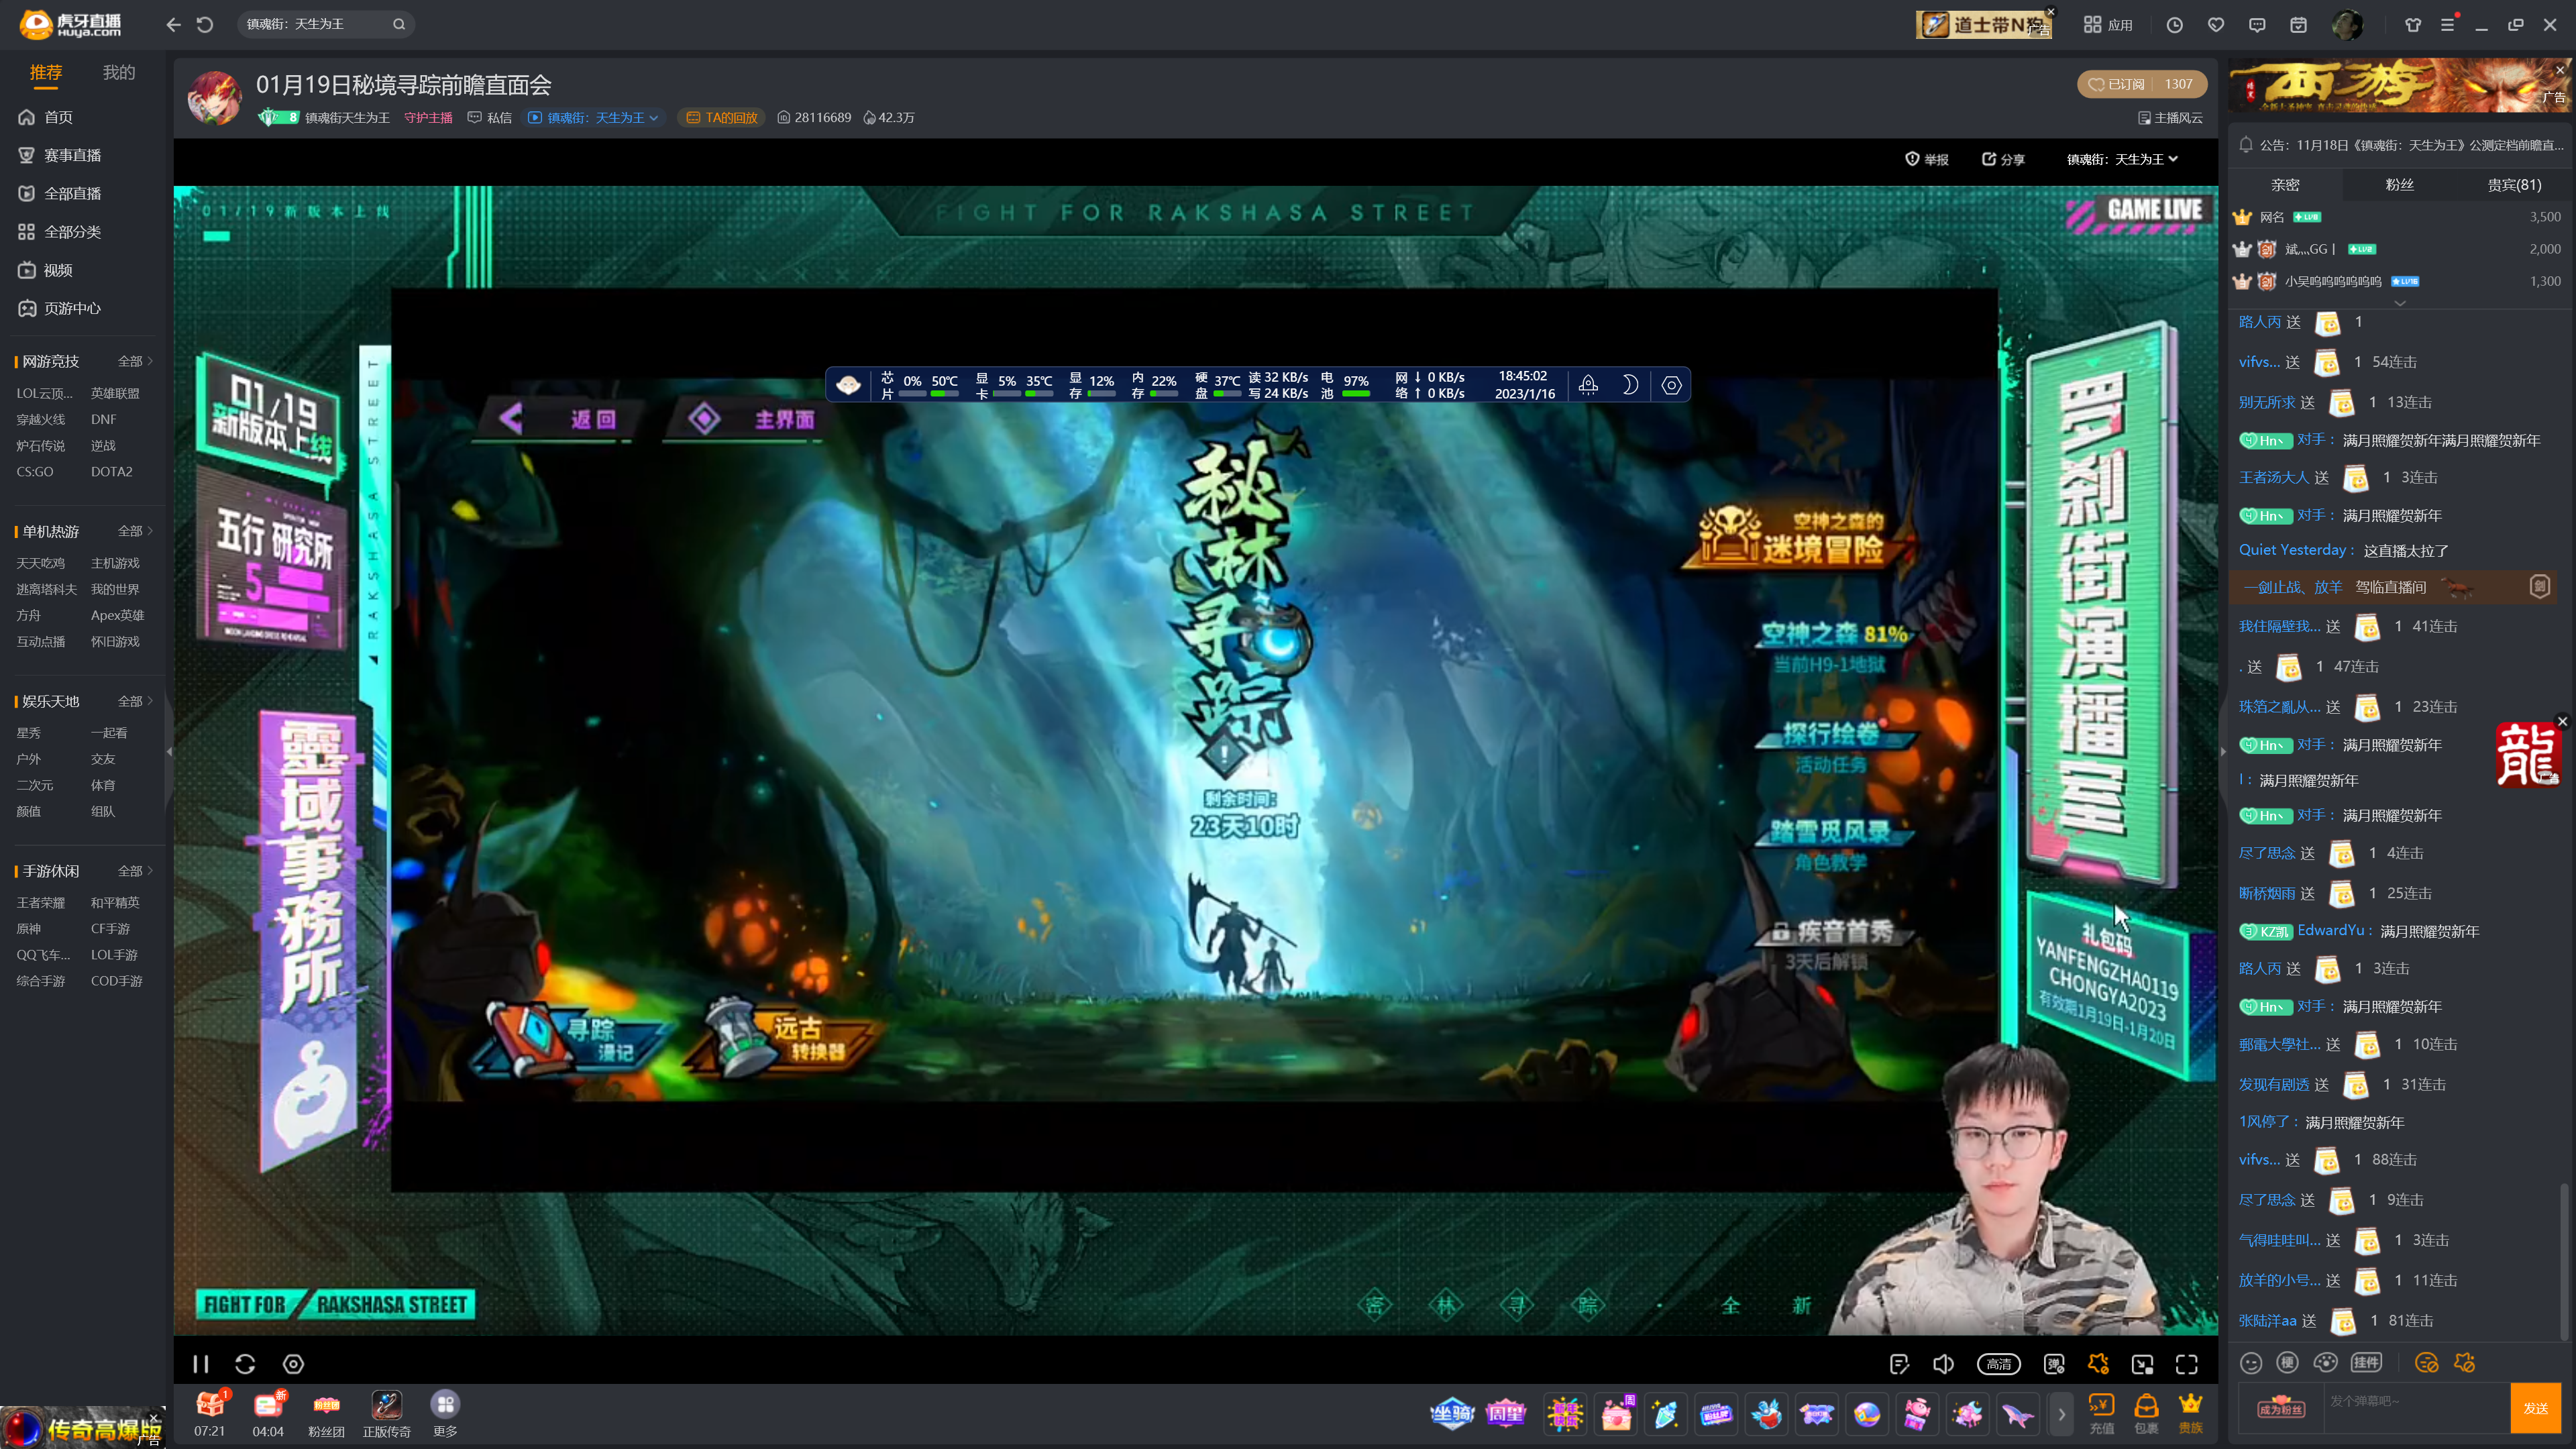Open the emoji picker in chat
This screenshot has height=1449, width=2576.
pyautogui.click(x=2251, y=1363)
